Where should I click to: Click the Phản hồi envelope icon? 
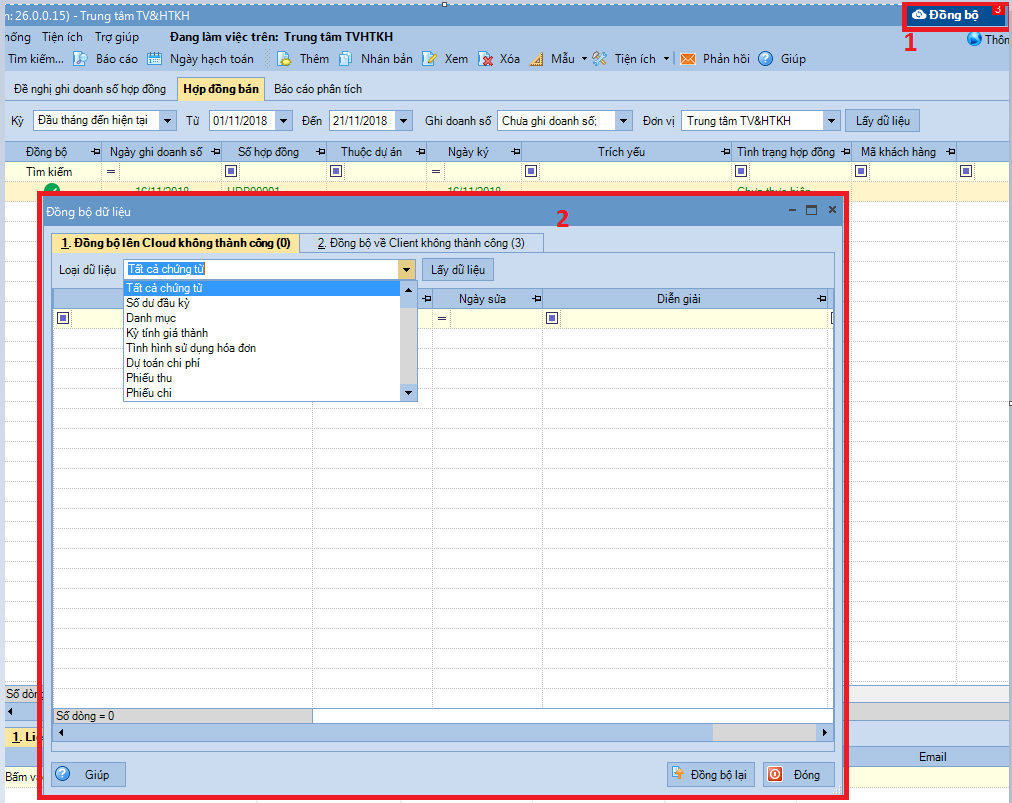point(688,59)
